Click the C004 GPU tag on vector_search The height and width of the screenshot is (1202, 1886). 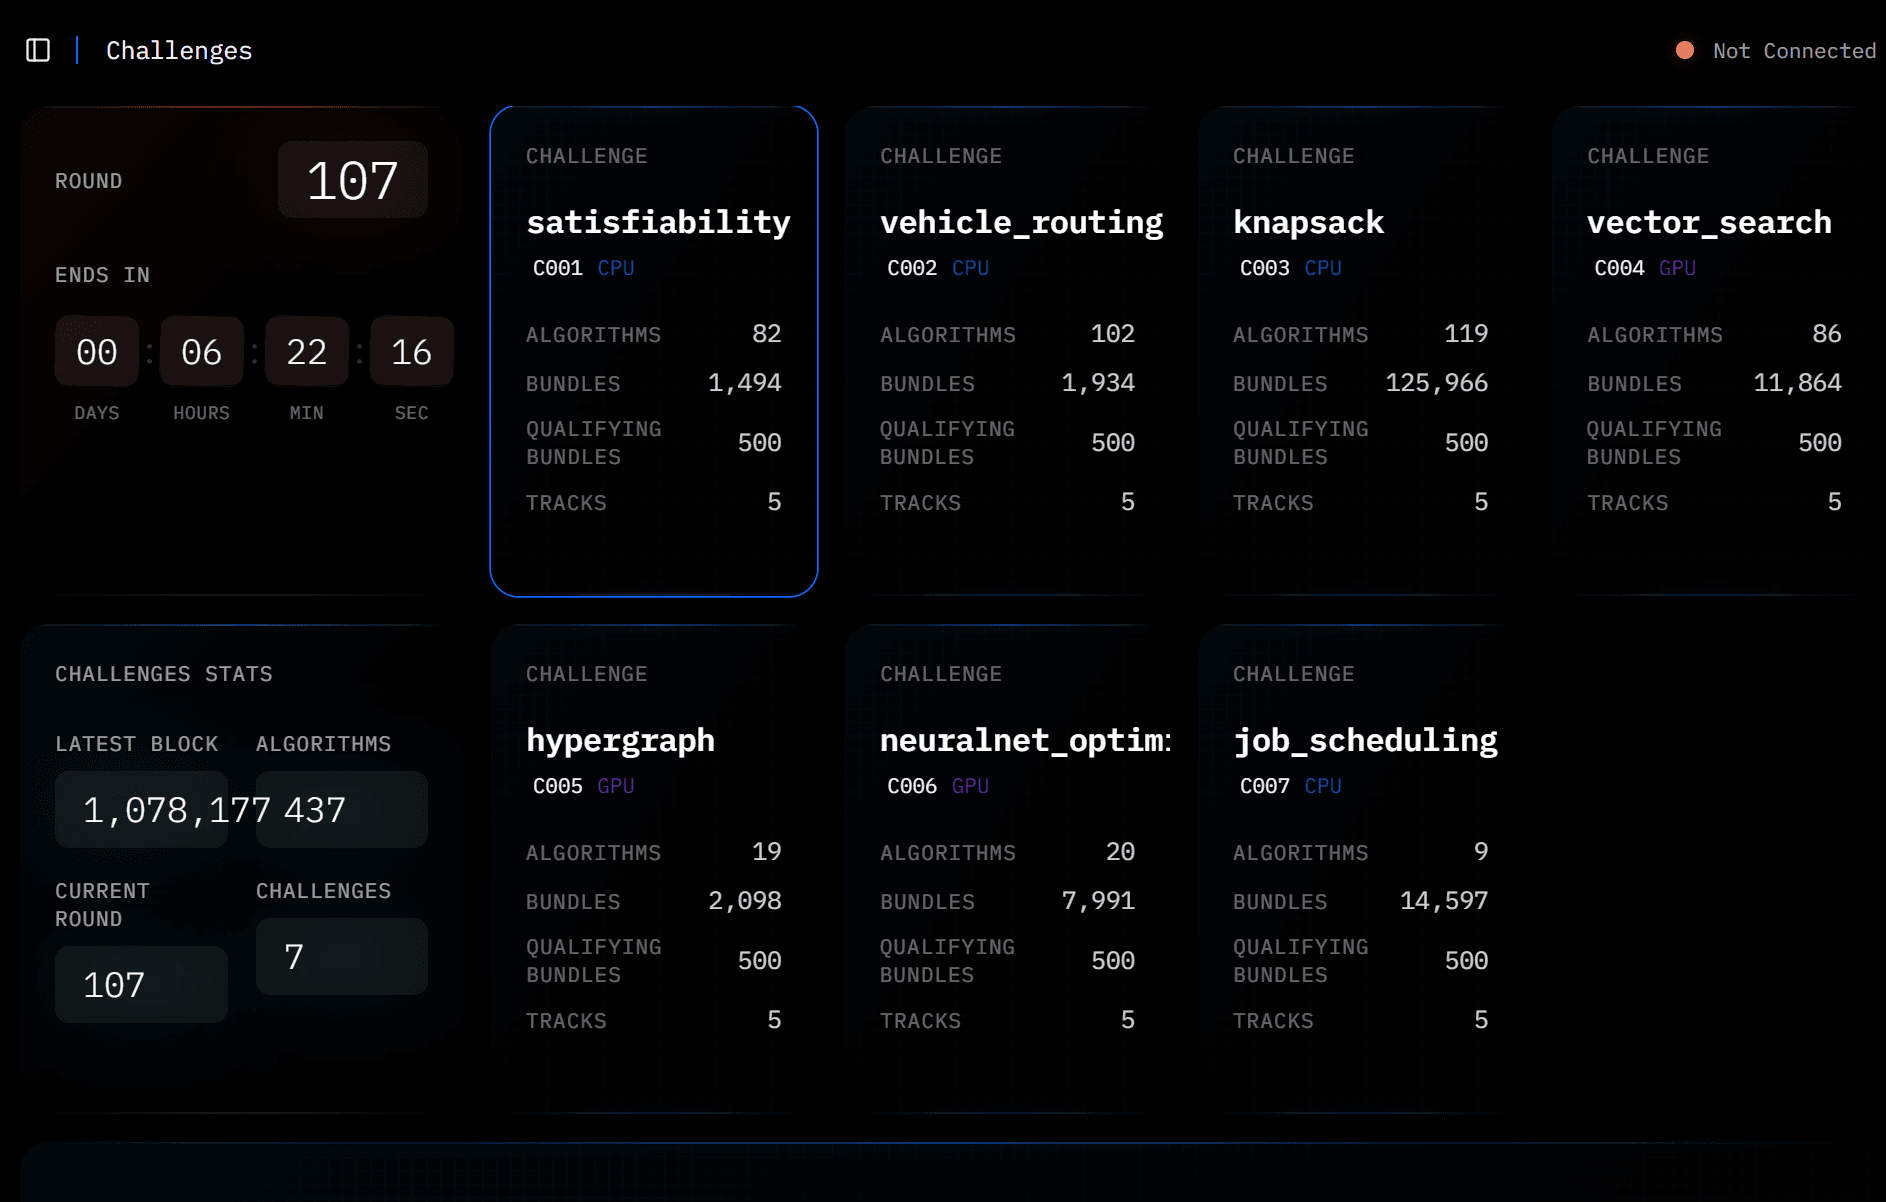1644,268
